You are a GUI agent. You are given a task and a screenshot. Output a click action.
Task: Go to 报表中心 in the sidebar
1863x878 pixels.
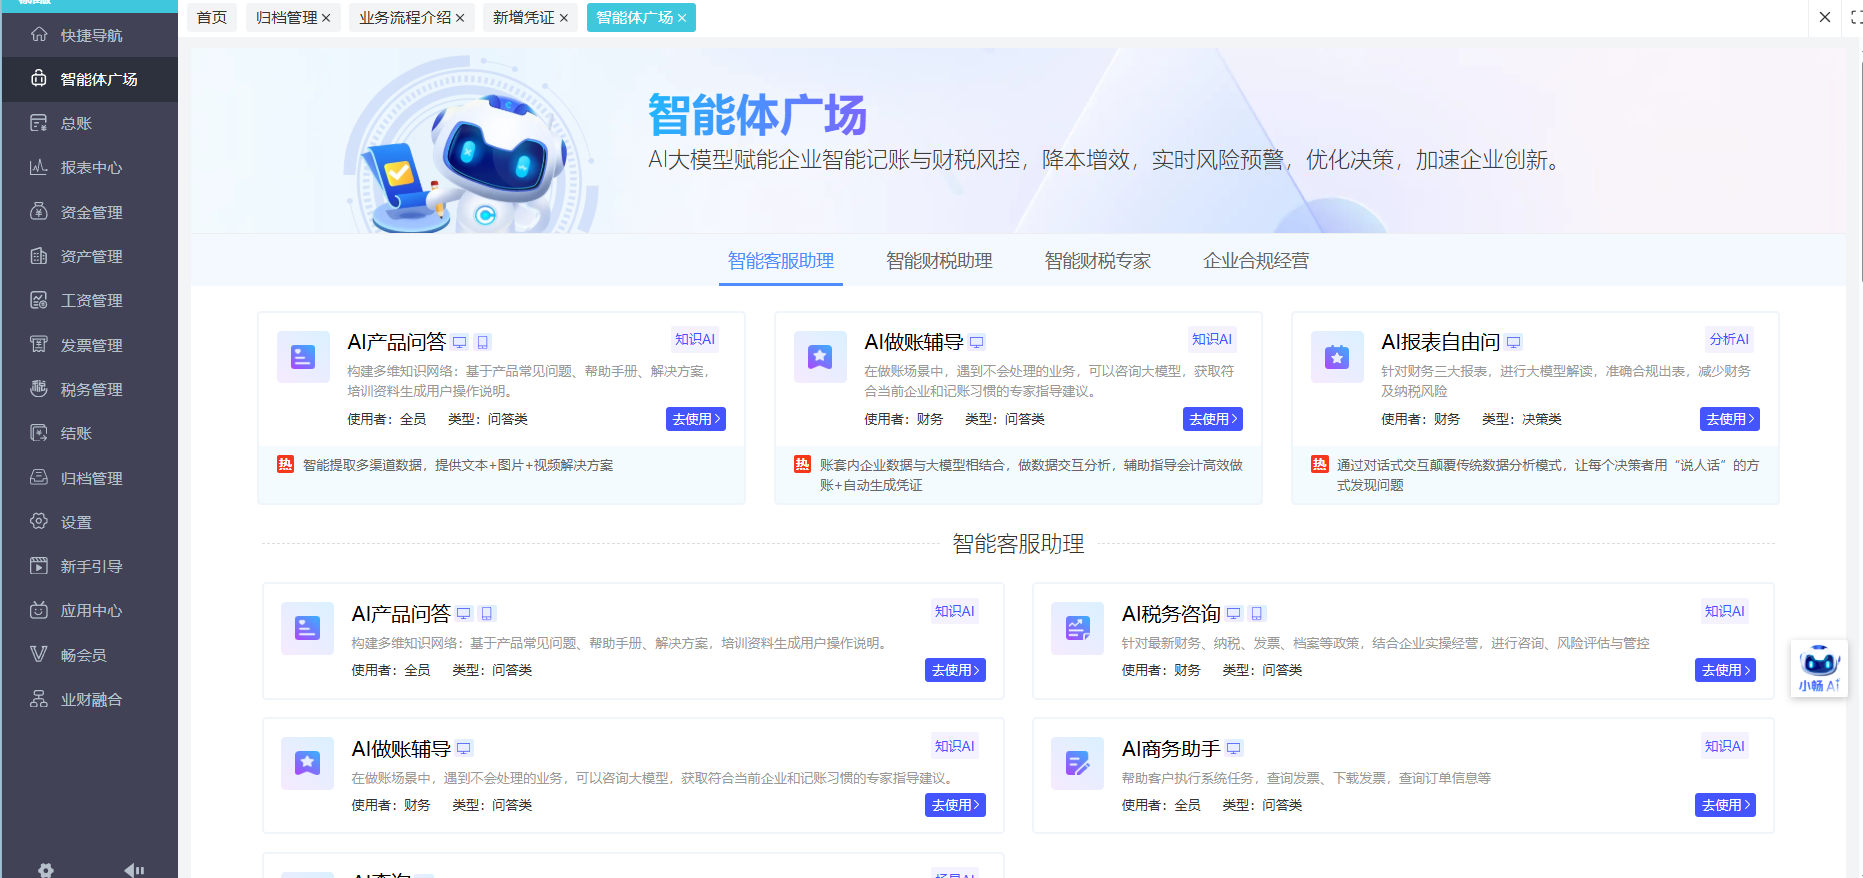[90, 167]
